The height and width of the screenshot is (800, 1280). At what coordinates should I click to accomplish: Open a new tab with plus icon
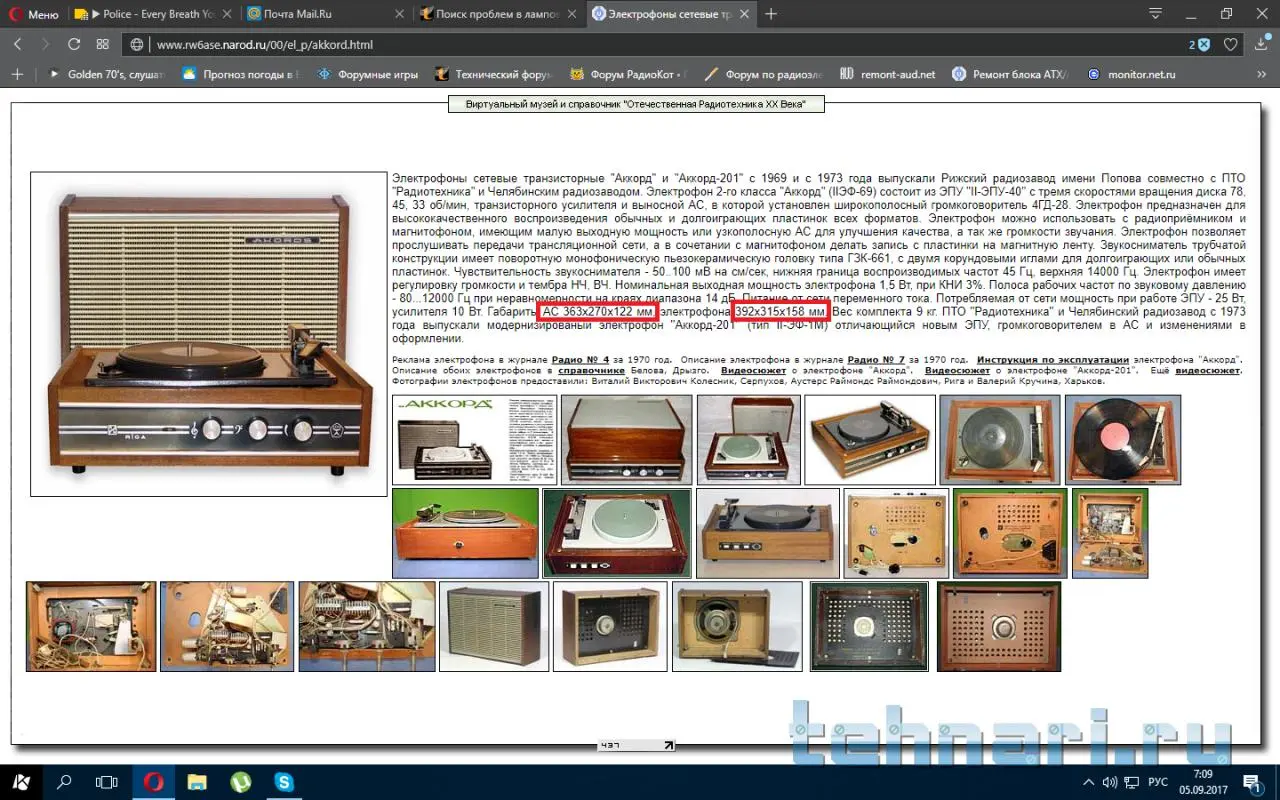point(771,14)
